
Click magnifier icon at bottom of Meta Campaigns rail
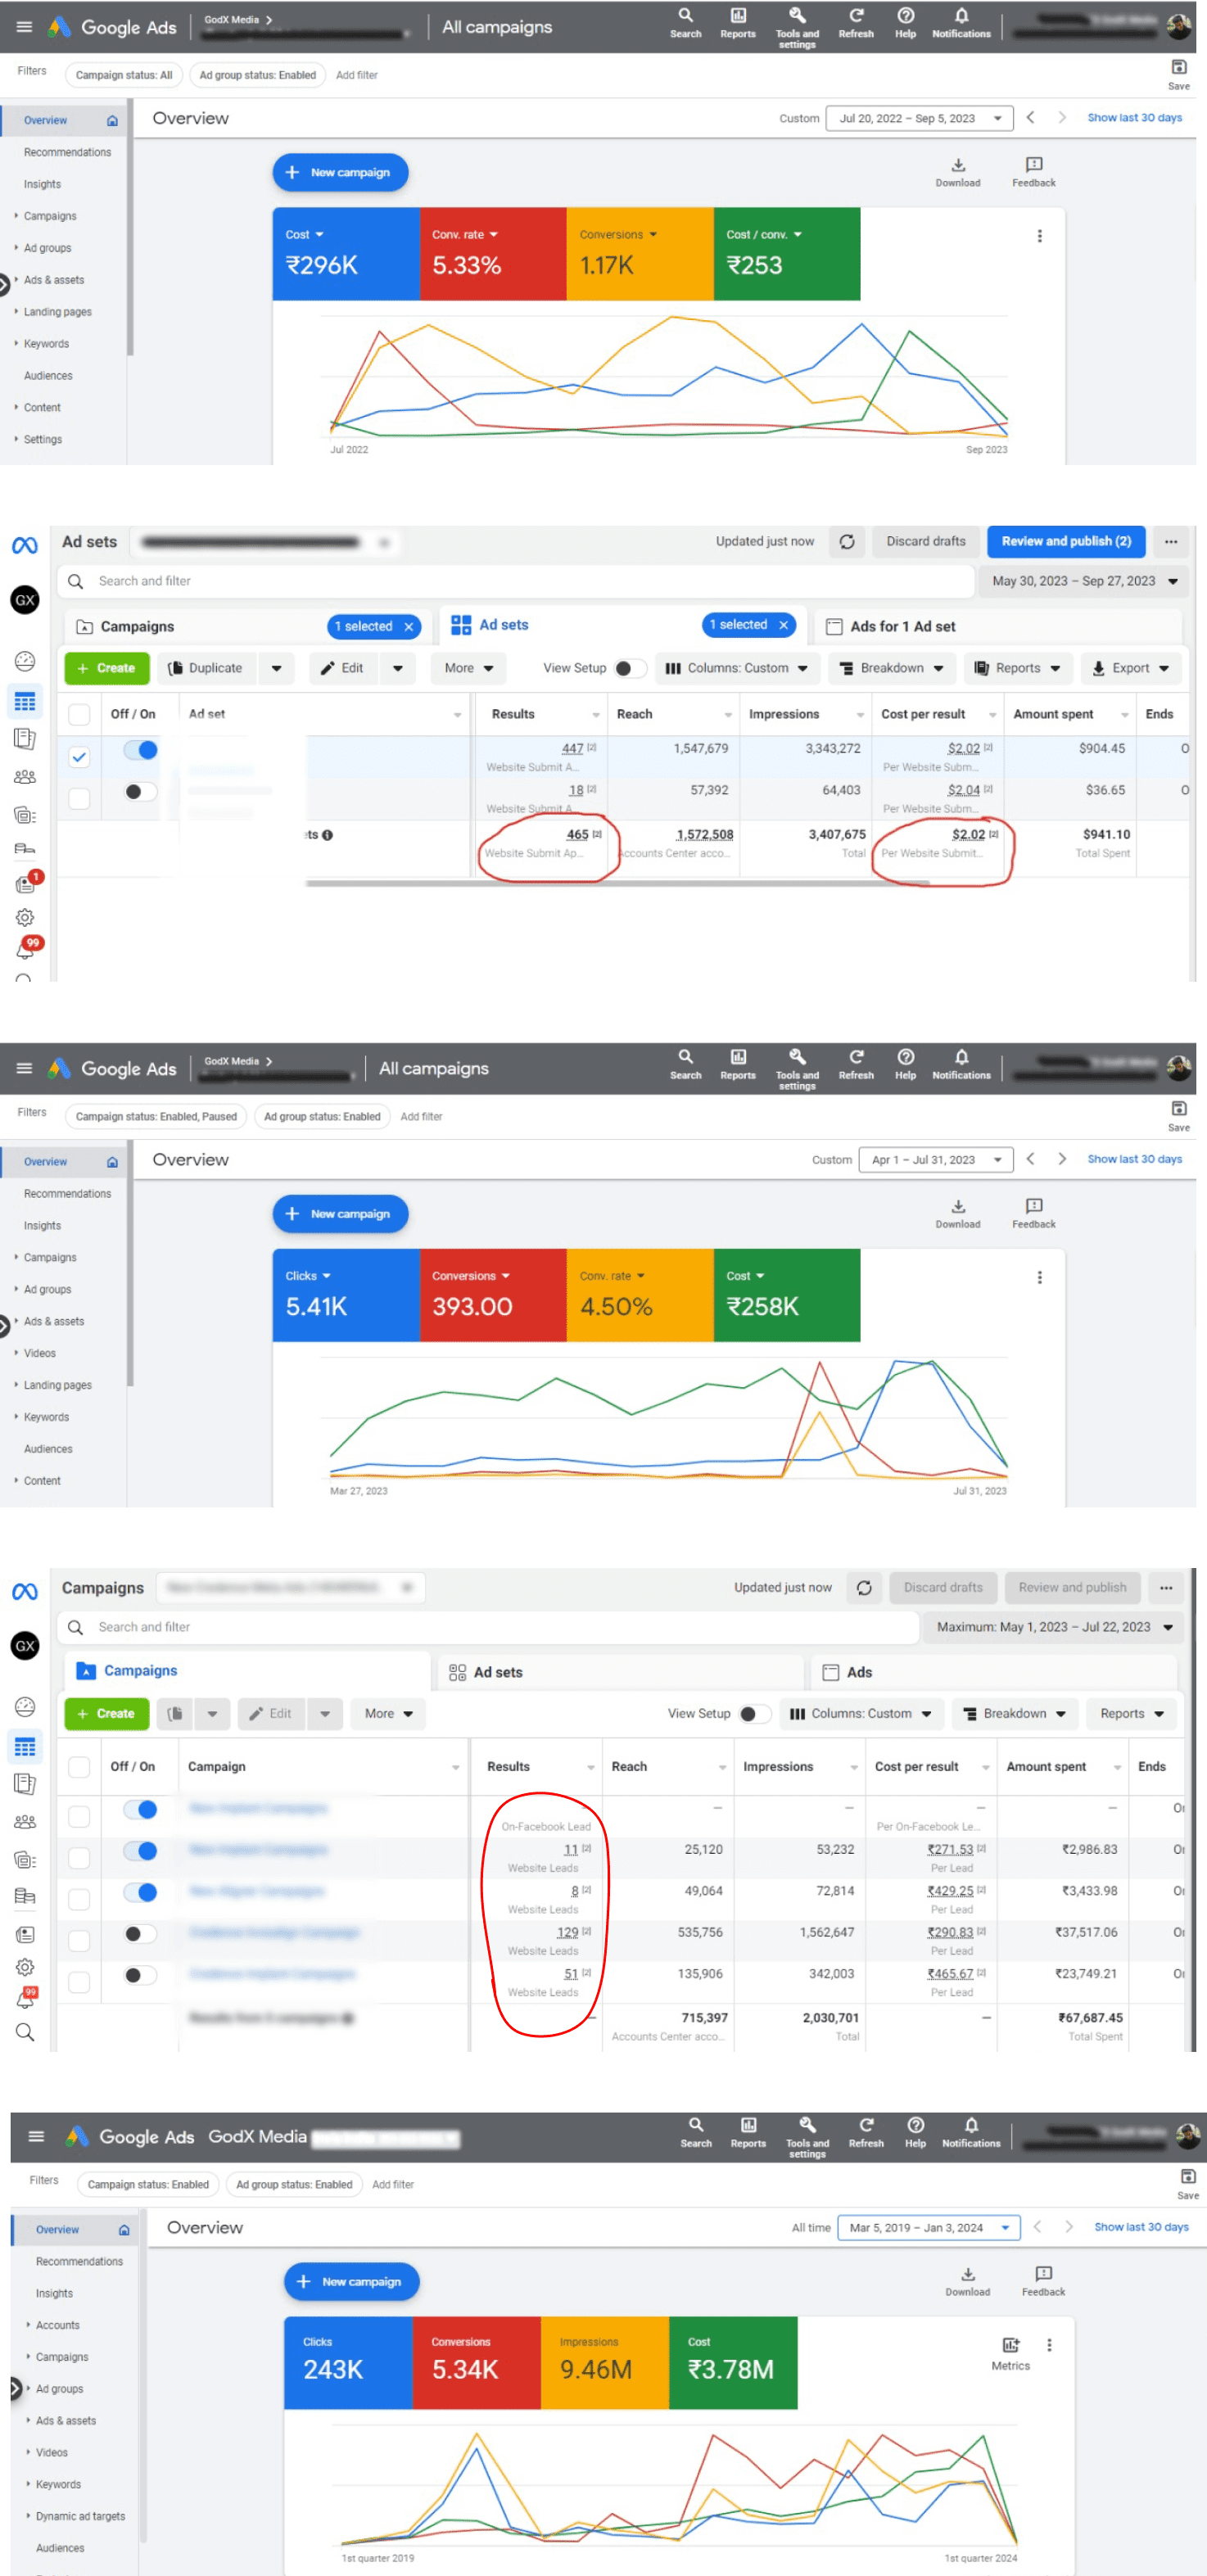click(25, 2032)
